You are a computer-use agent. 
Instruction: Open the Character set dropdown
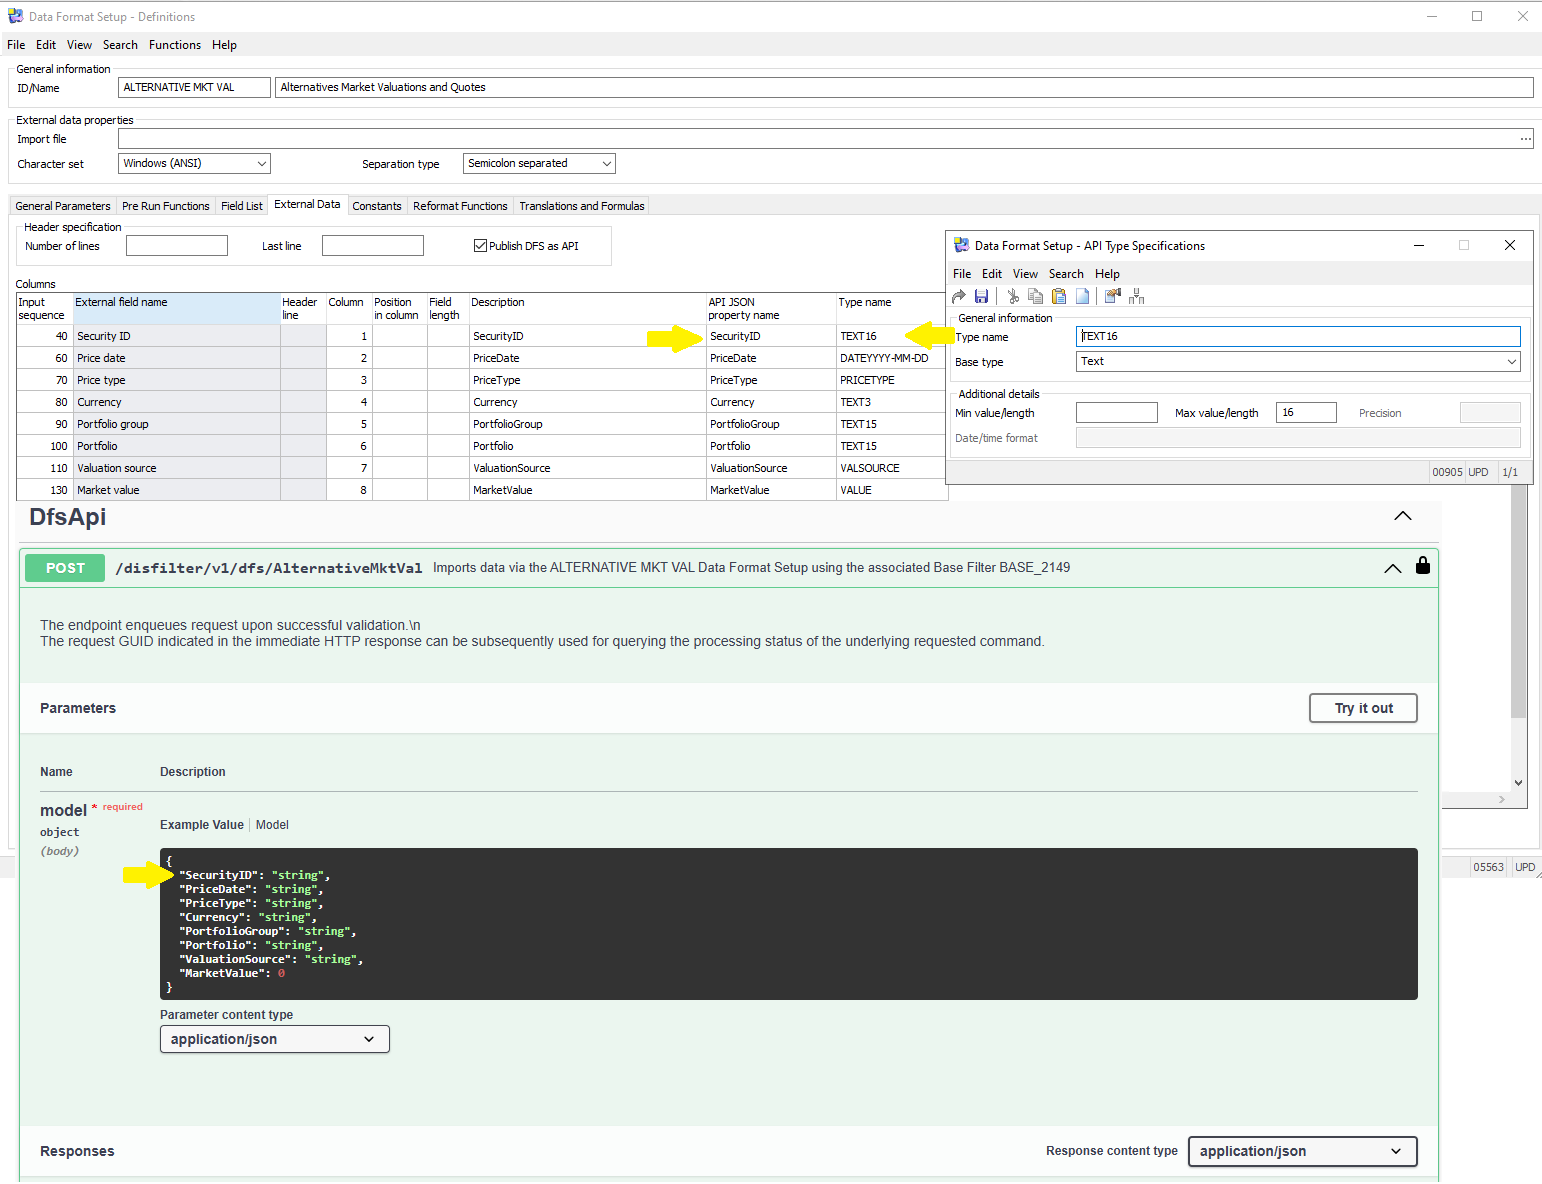194,163
